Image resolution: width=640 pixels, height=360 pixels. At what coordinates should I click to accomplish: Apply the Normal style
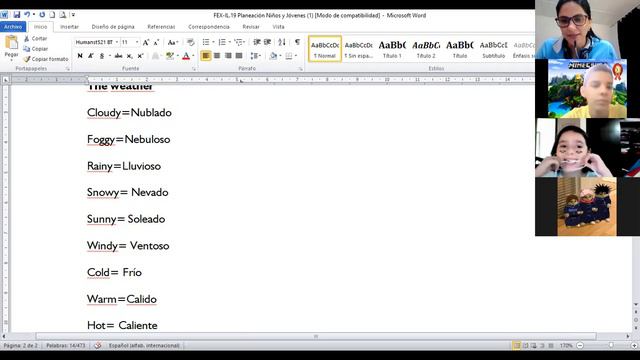click(x=325, y=49)
